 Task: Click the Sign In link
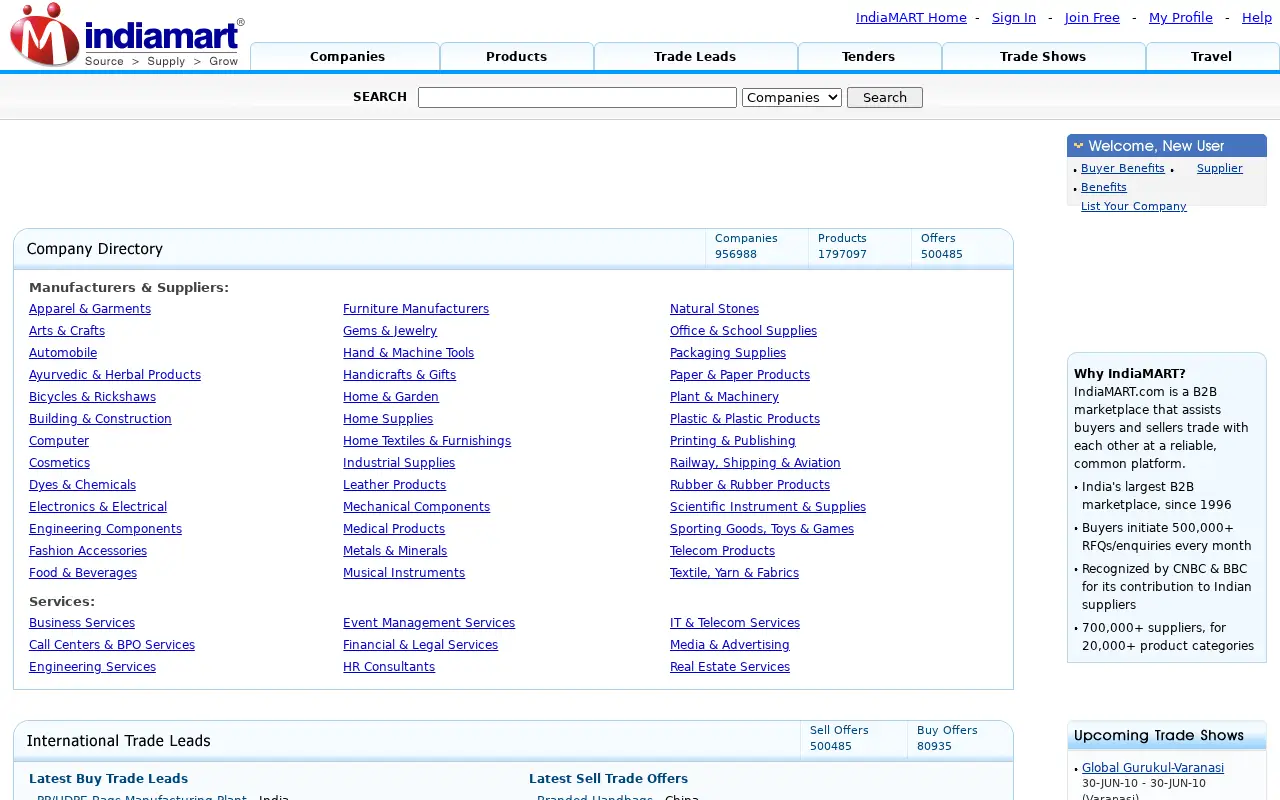pyautogui.click(x=1014, y=18)
